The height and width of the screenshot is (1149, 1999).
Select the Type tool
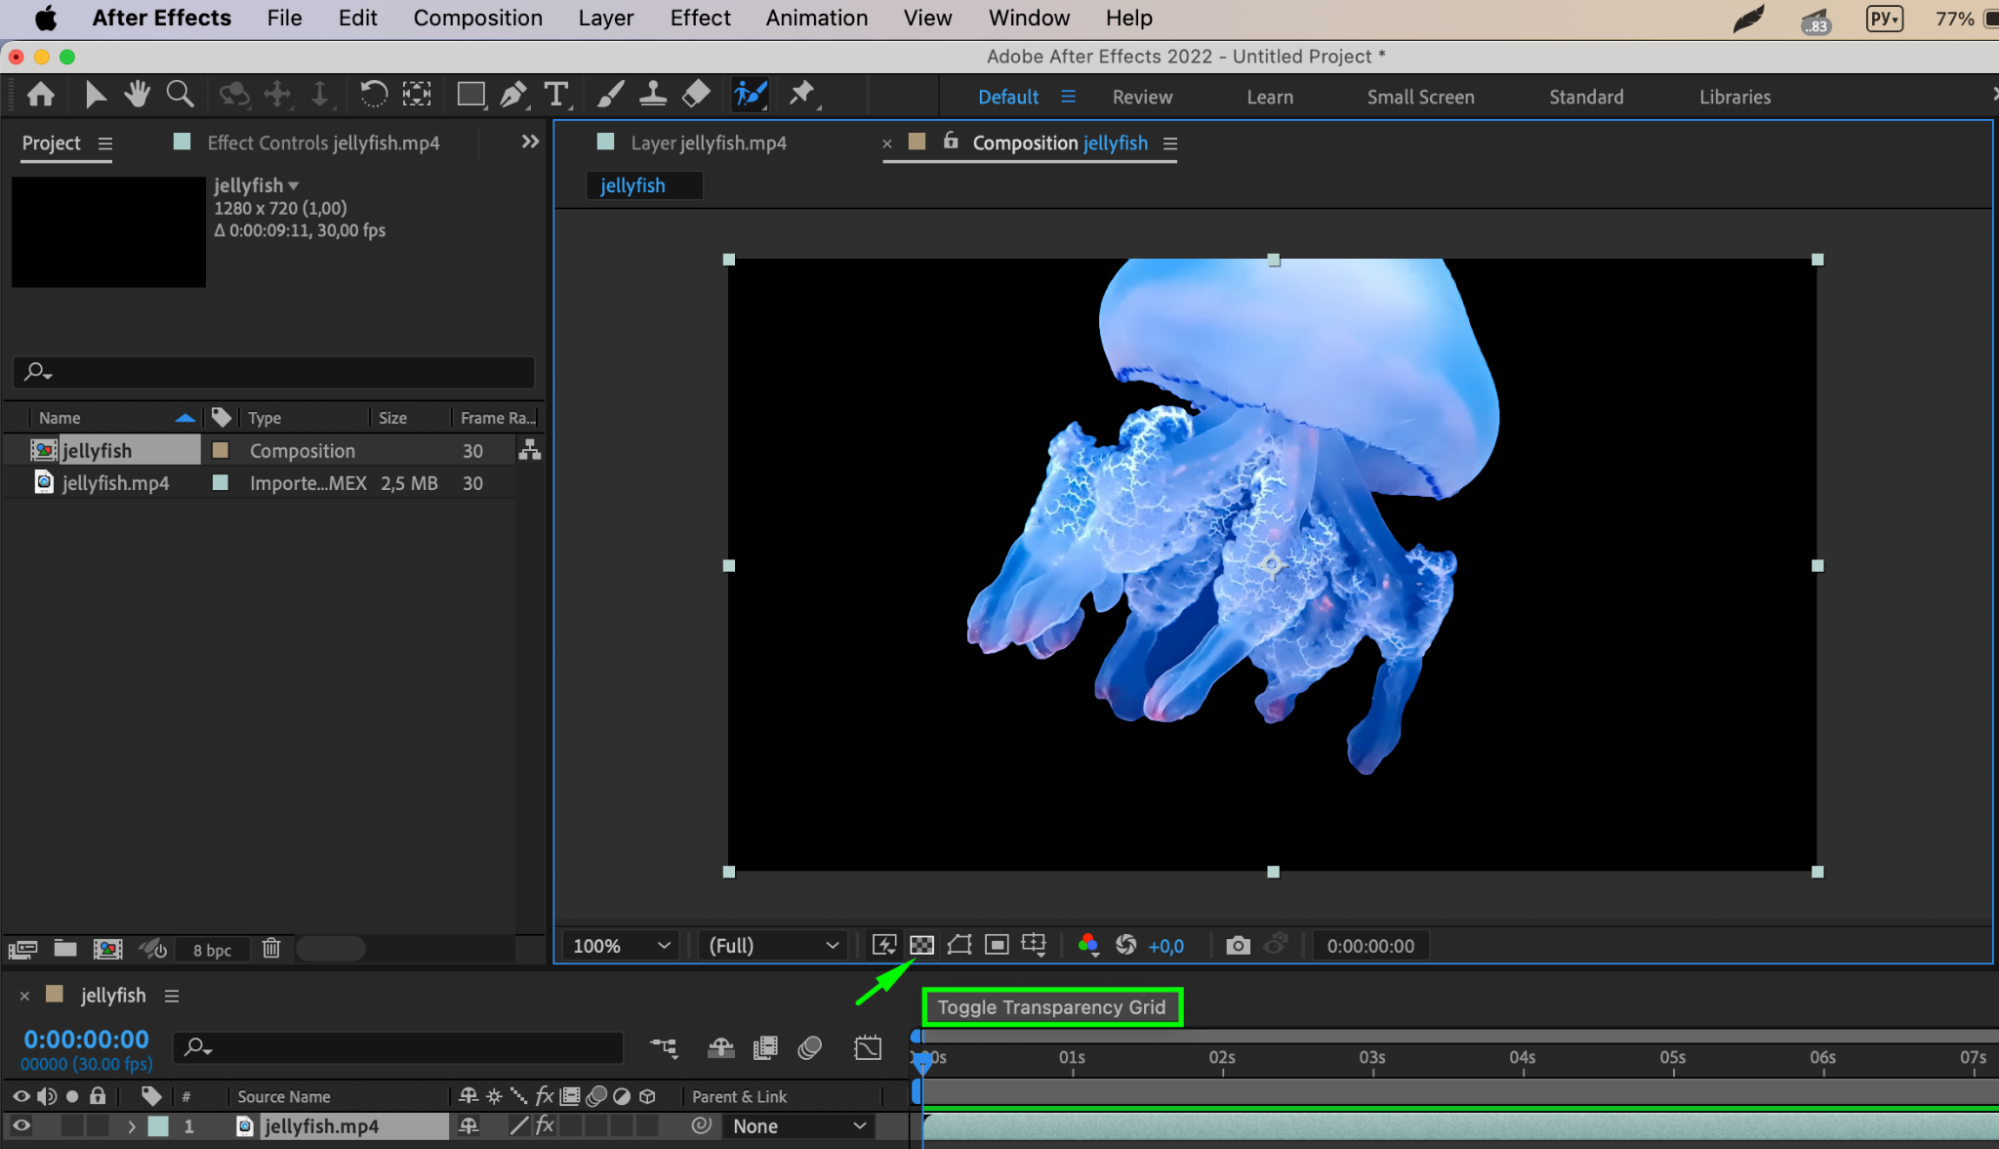click(x=556, y=95)
